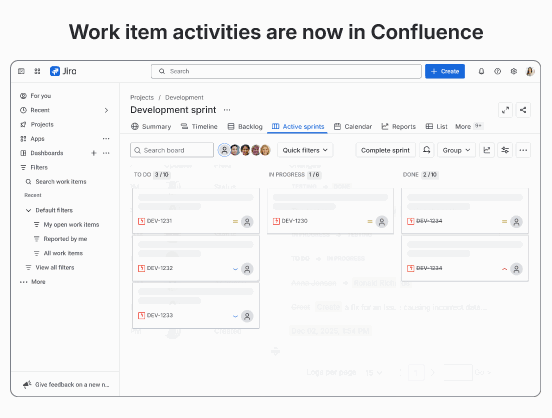Filter board by second assignee avatar
Viewport: 552px width, 418px height.
point(235,150)
